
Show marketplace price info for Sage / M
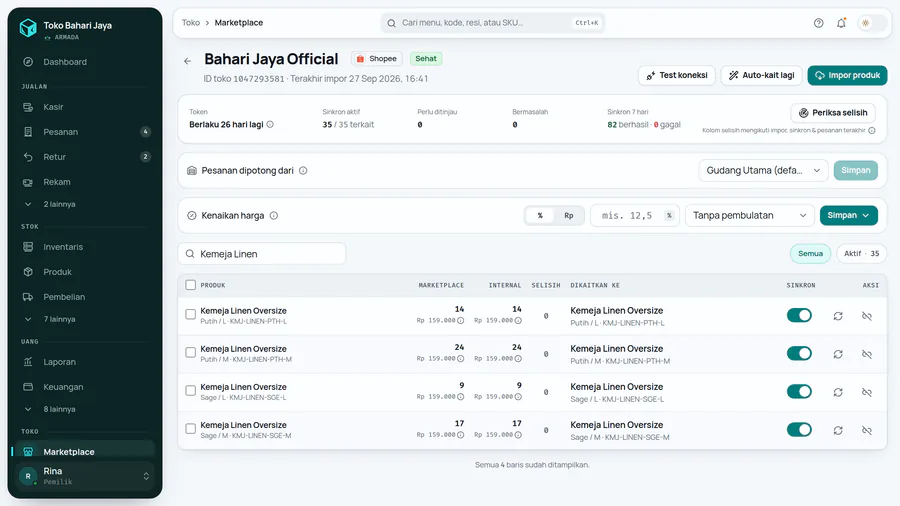(x=460, y=435)
